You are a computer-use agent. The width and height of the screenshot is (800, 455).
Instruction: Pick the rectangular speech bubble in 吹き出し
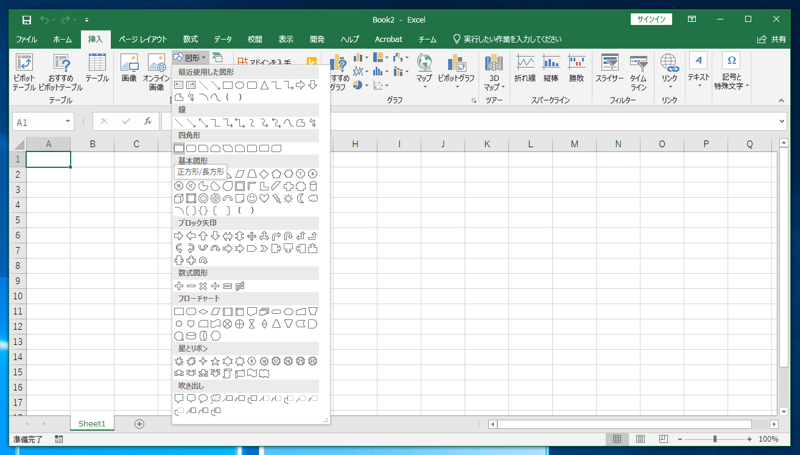tap(180, 399)
